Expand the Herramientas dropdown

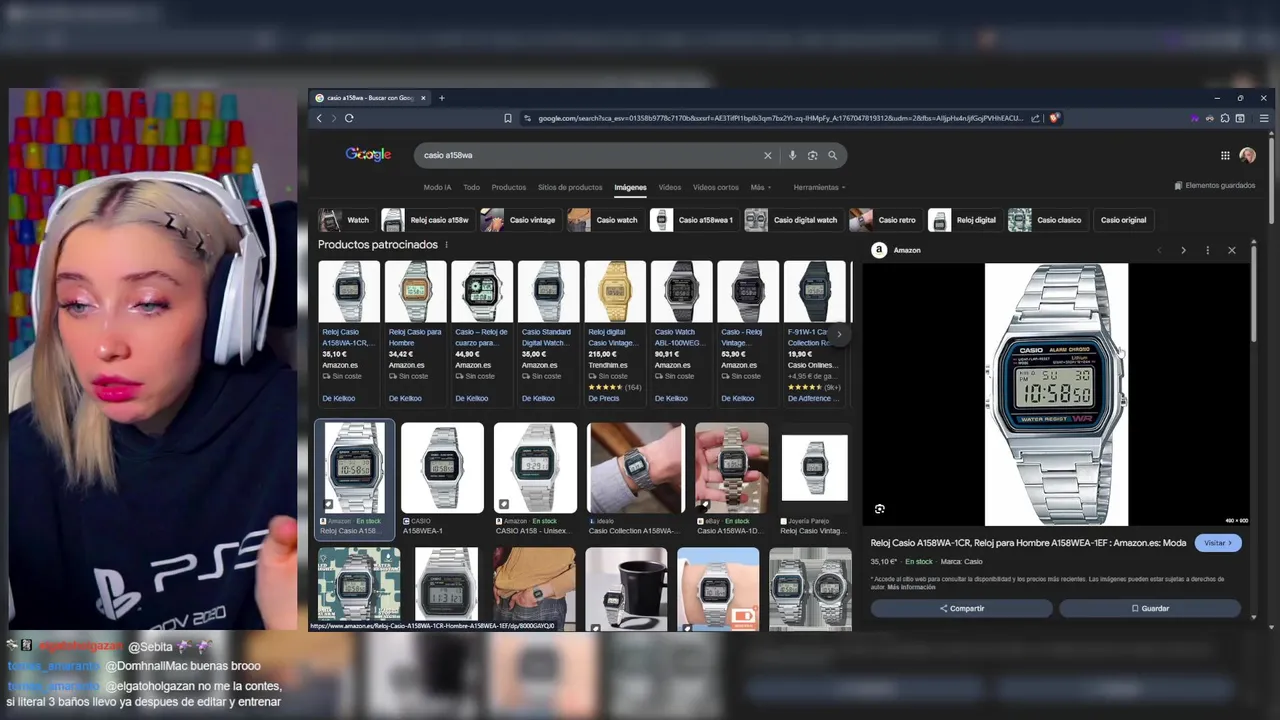tap(819, 187)
